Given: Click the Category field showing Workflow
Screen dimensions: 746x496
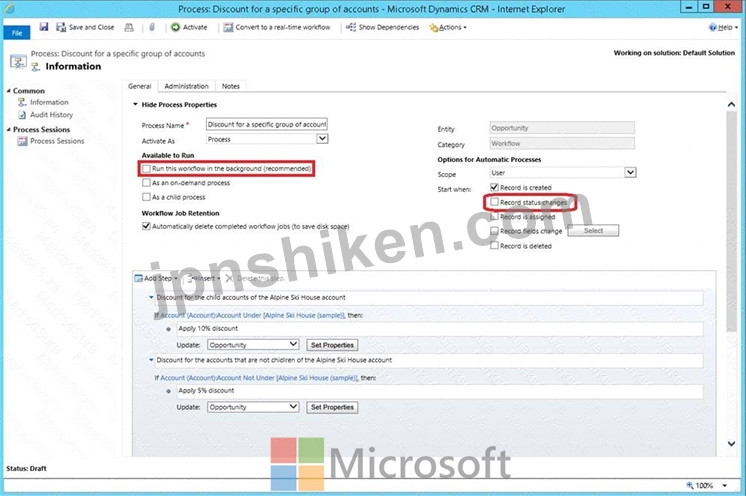Looking at the screenshot, I should click(x=562, y=143).
